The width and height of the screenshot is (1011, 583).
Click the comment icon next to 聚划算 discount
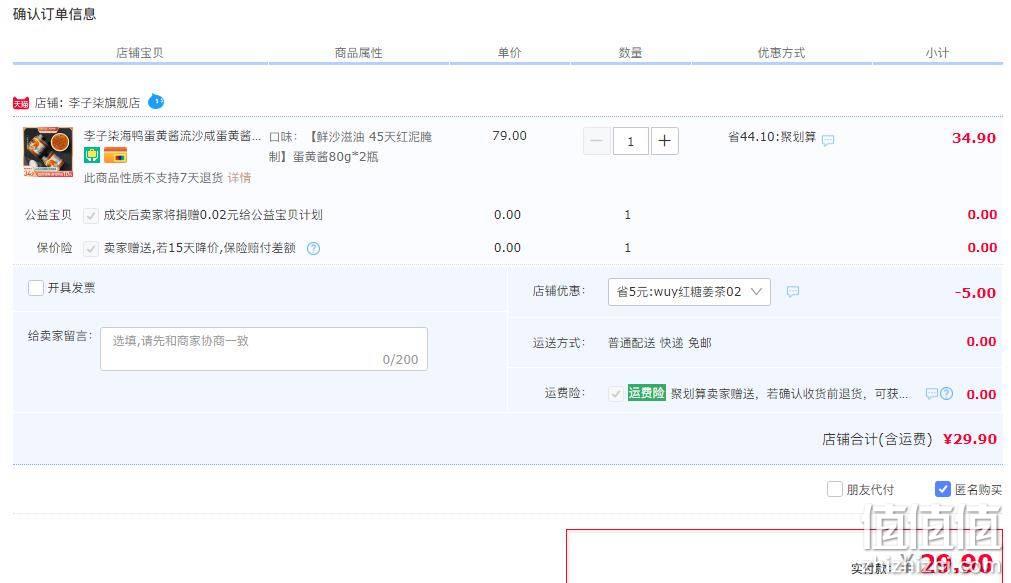click(x=828, y=140)
